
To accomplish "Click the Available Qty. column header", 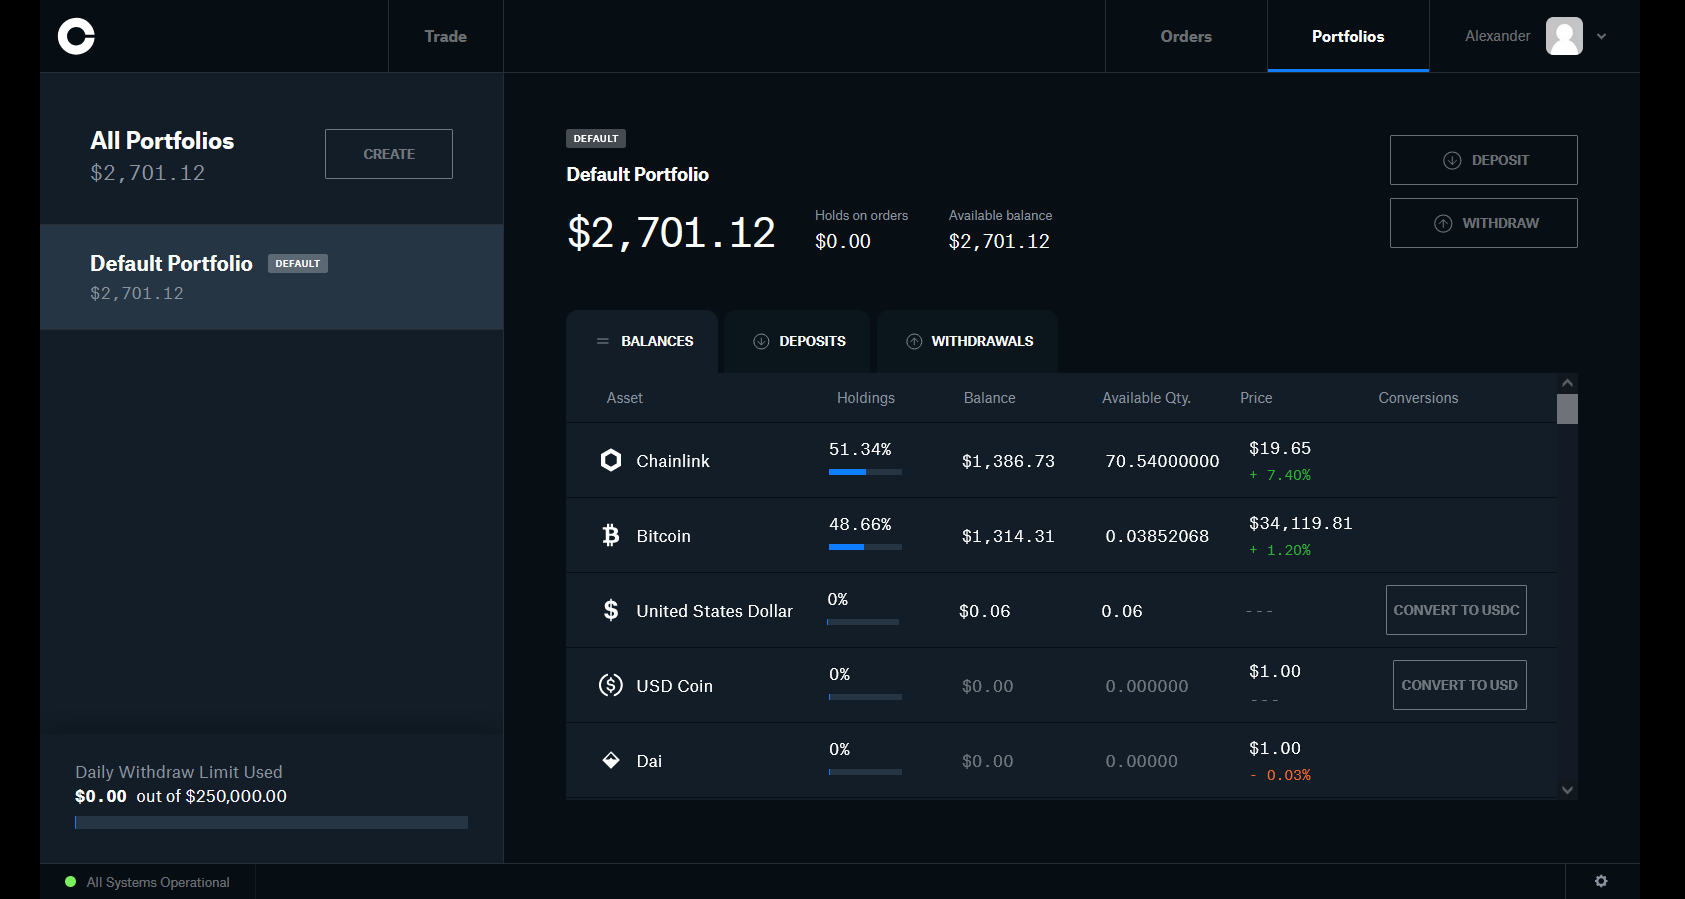I will 1146,398.
